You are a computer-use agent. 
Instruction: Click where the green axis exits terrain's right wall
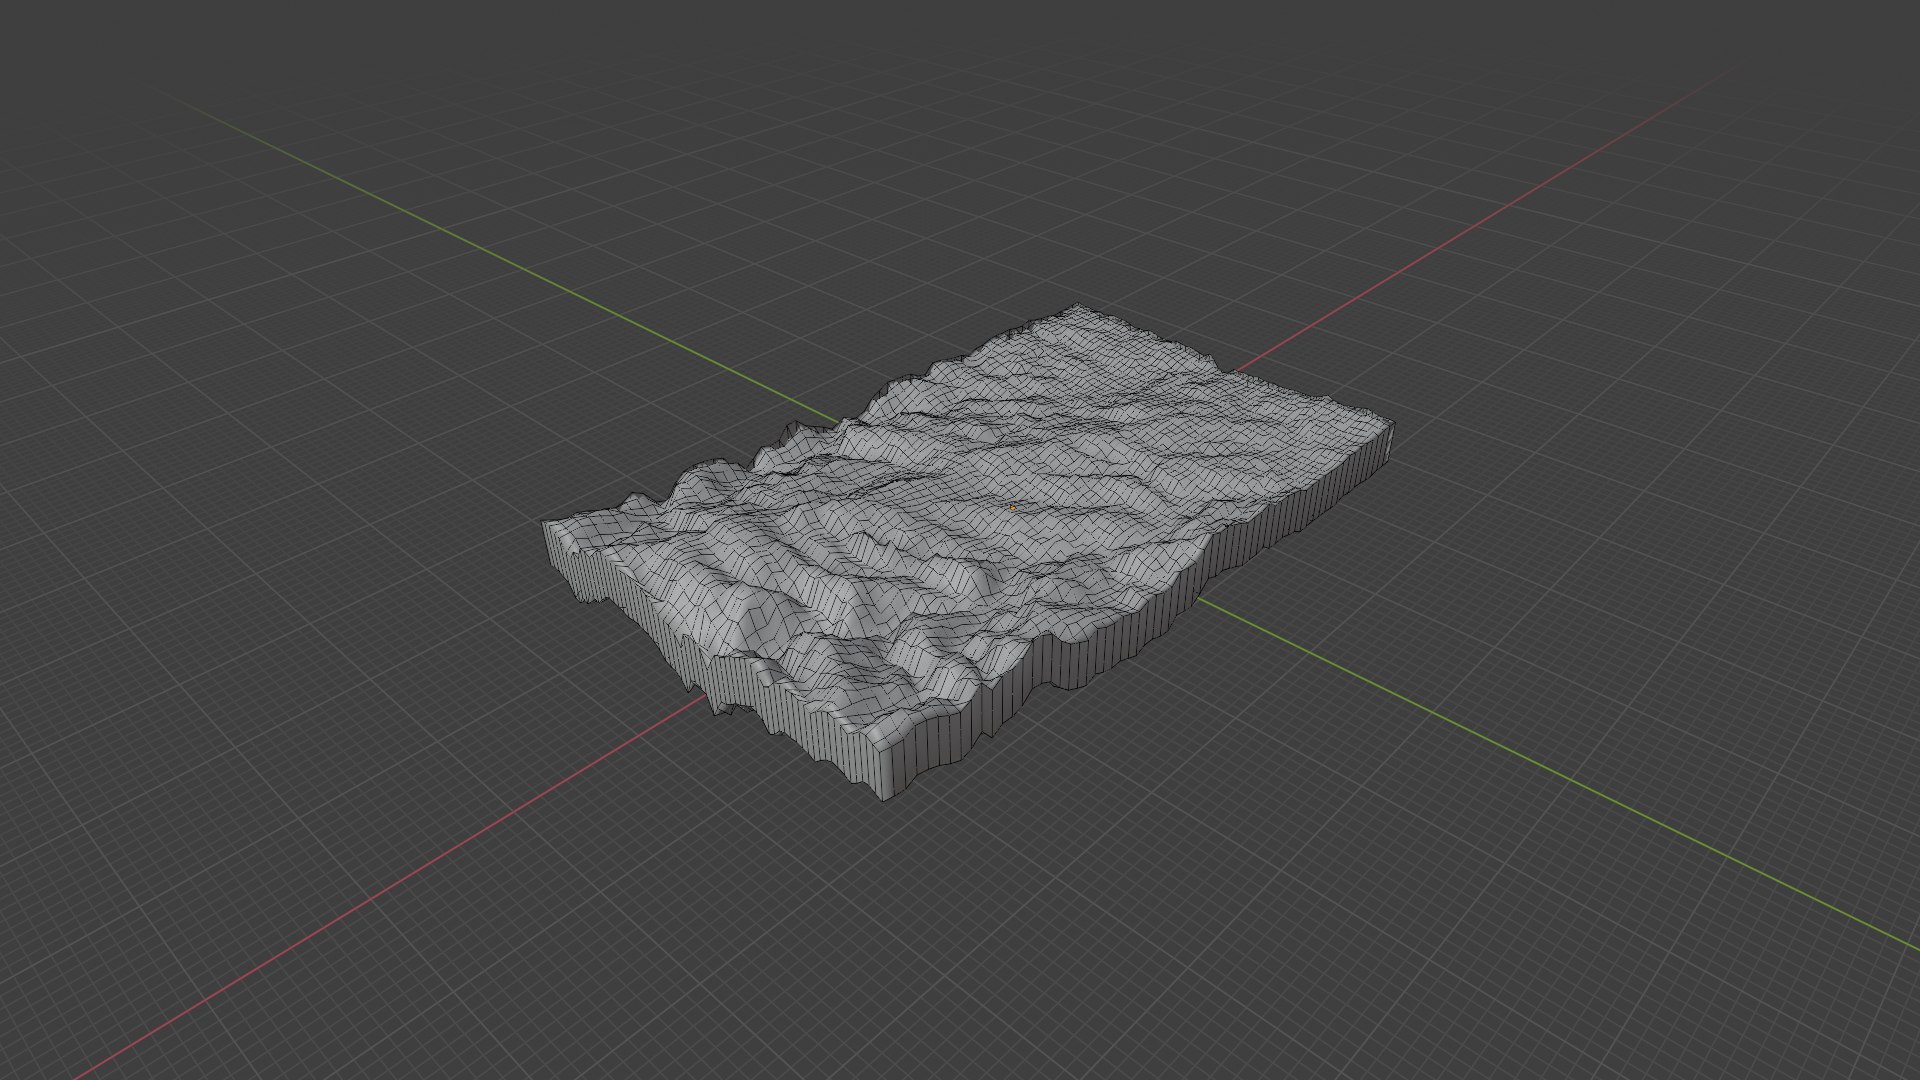(1200, 600)
